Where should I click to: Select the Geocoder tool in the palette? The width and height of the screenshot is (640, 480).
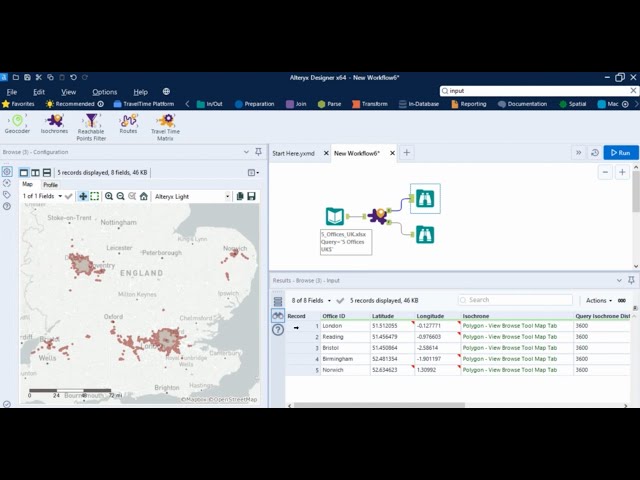[x=17, y=124]
